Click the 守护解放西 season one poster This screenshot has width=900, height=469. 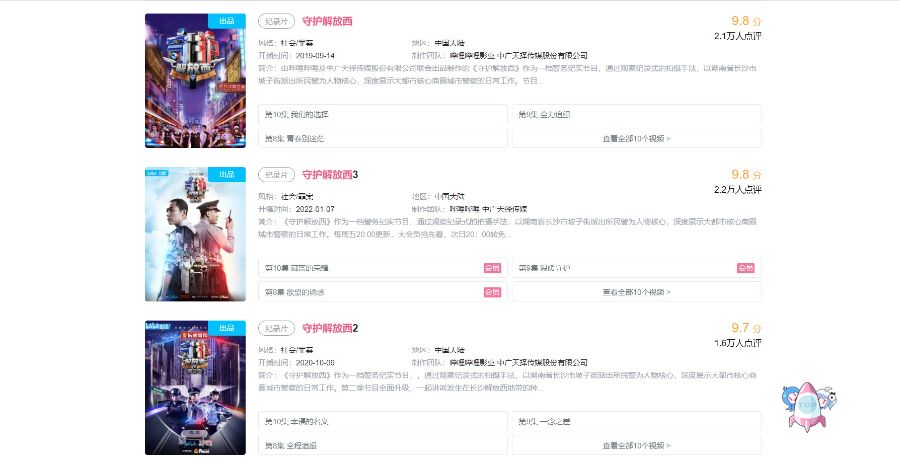tap(195, 80)
